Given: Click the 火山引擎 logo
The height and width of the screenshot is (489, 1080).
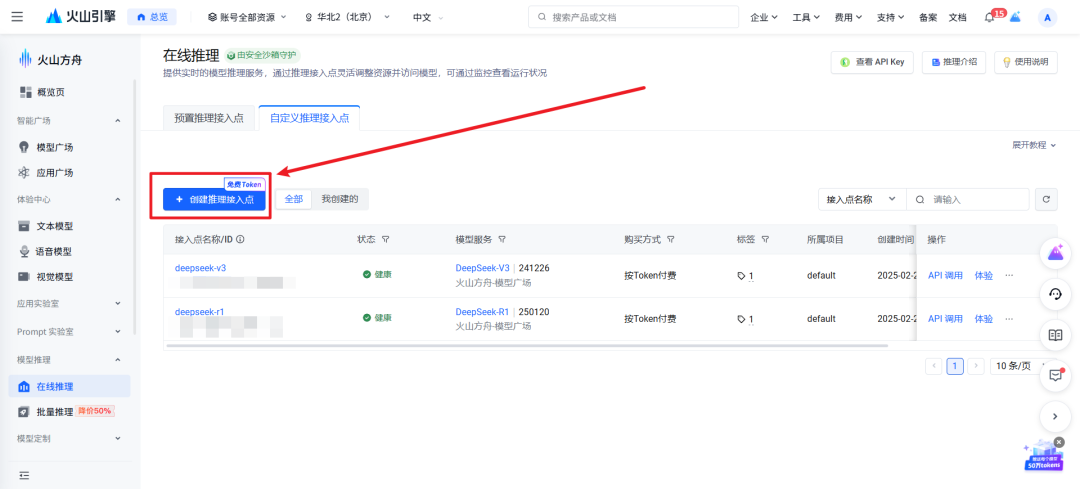Looking at the screenshot, I should point(81,17).
